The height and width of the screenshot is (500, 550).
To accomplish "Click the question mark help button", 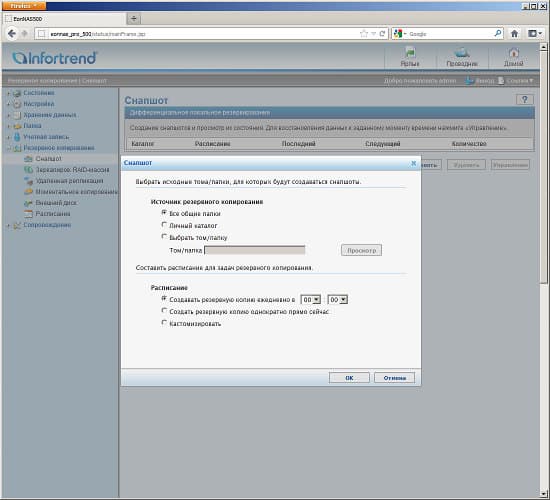I will pos(525,100).
